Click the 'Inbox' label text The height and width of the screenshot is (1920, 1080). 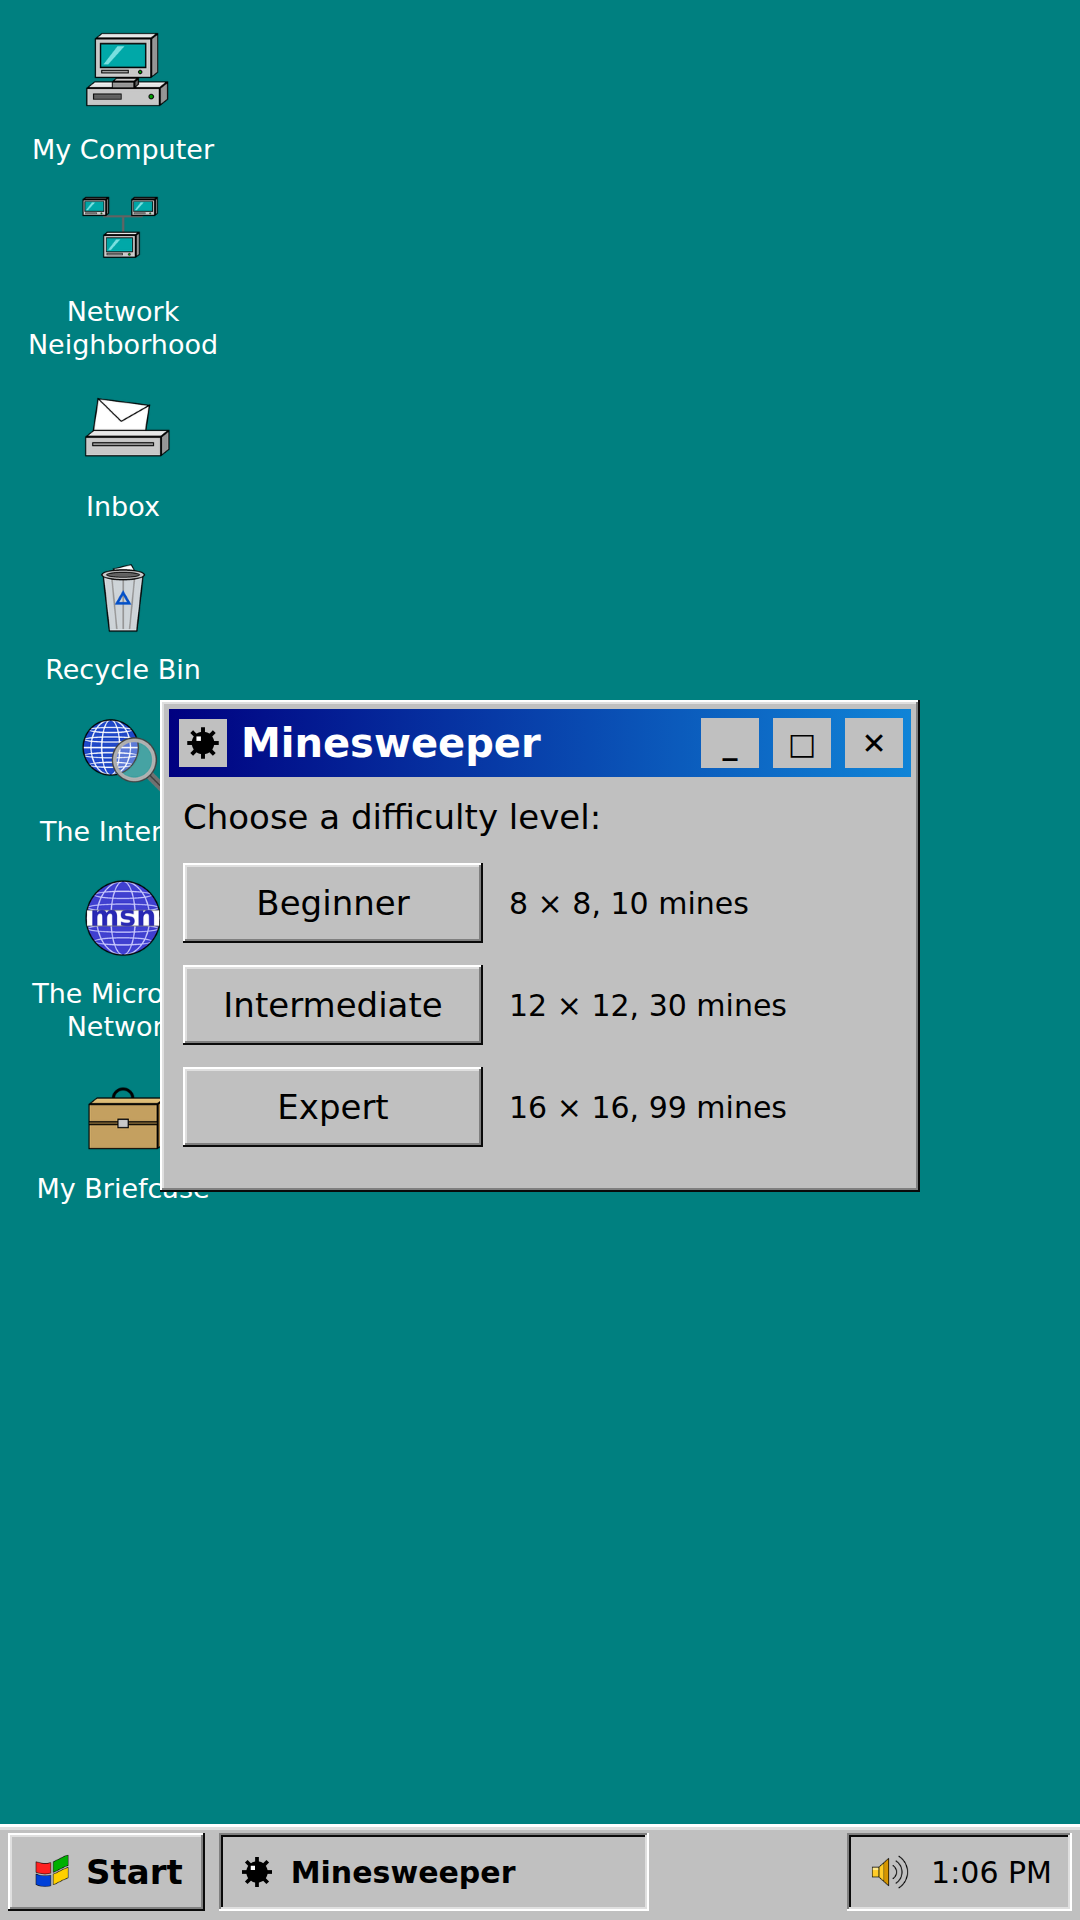click(x=123, y=507)
